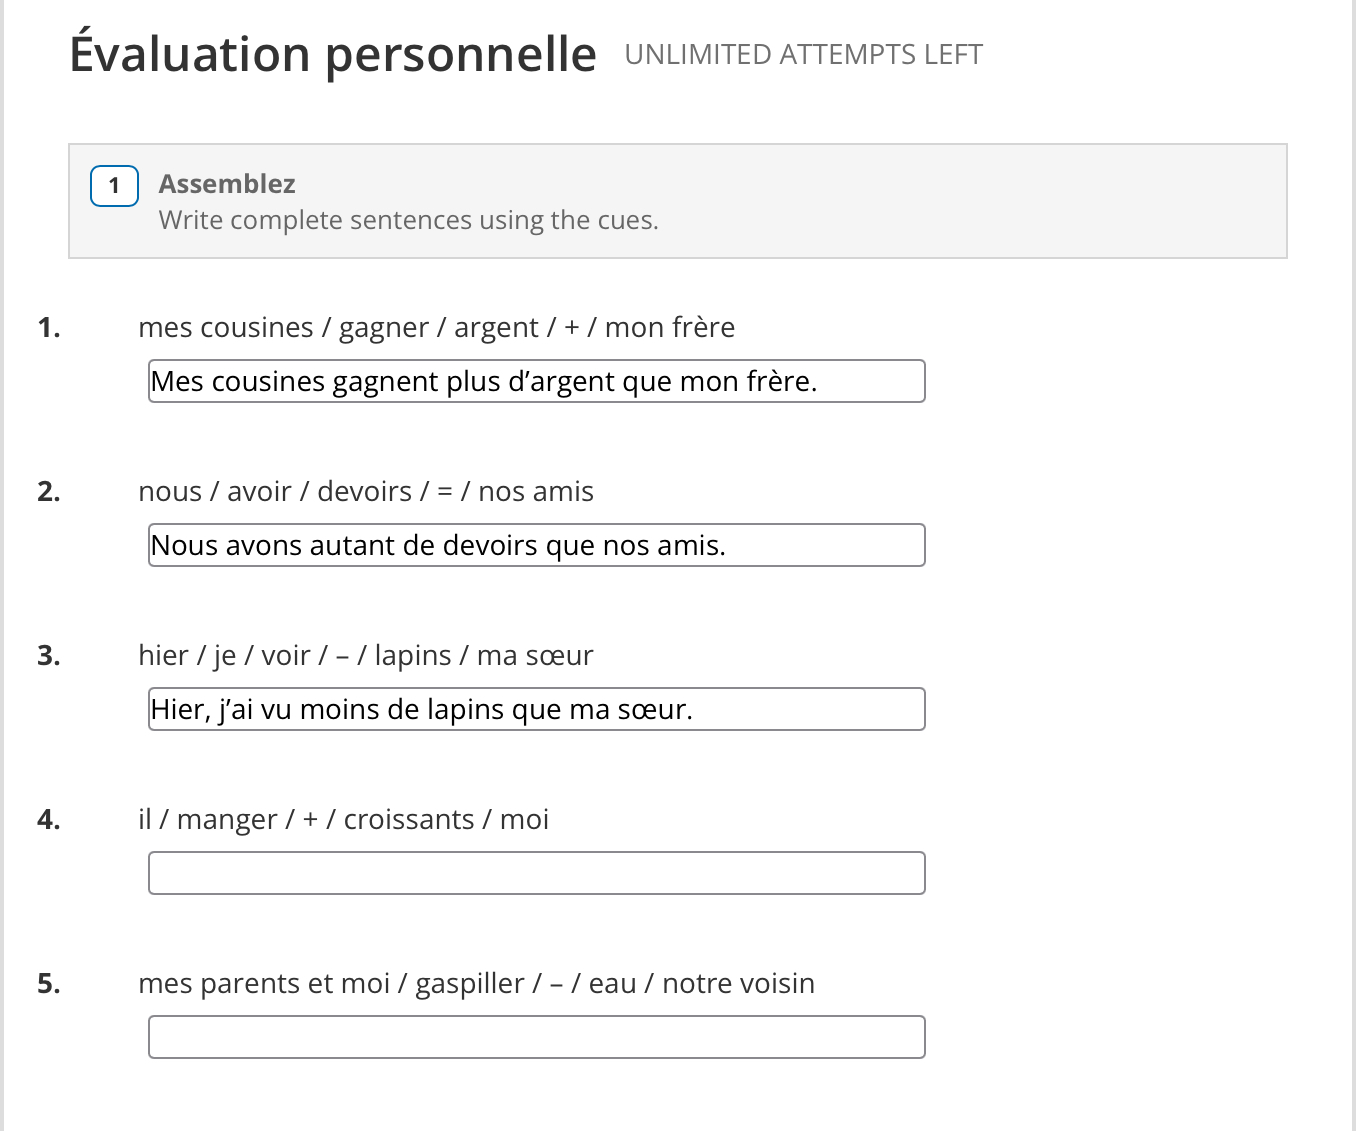Click the Évaluation personnelle page title

coord(330,54)
